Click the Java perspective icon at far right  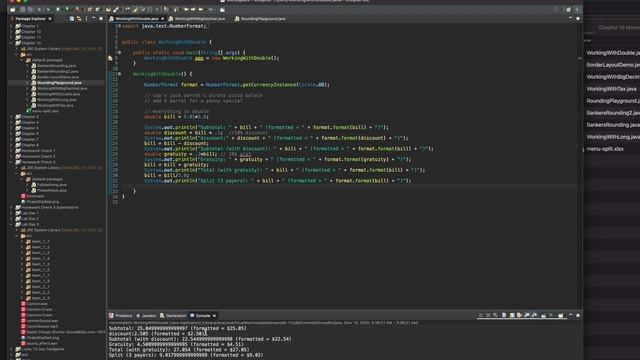(577, 9)
